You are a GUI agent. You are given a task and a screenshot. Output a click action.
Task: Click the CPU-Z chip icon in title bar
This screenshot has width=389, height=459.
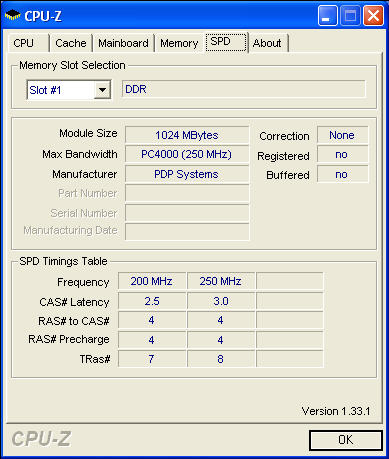[12, 15]
